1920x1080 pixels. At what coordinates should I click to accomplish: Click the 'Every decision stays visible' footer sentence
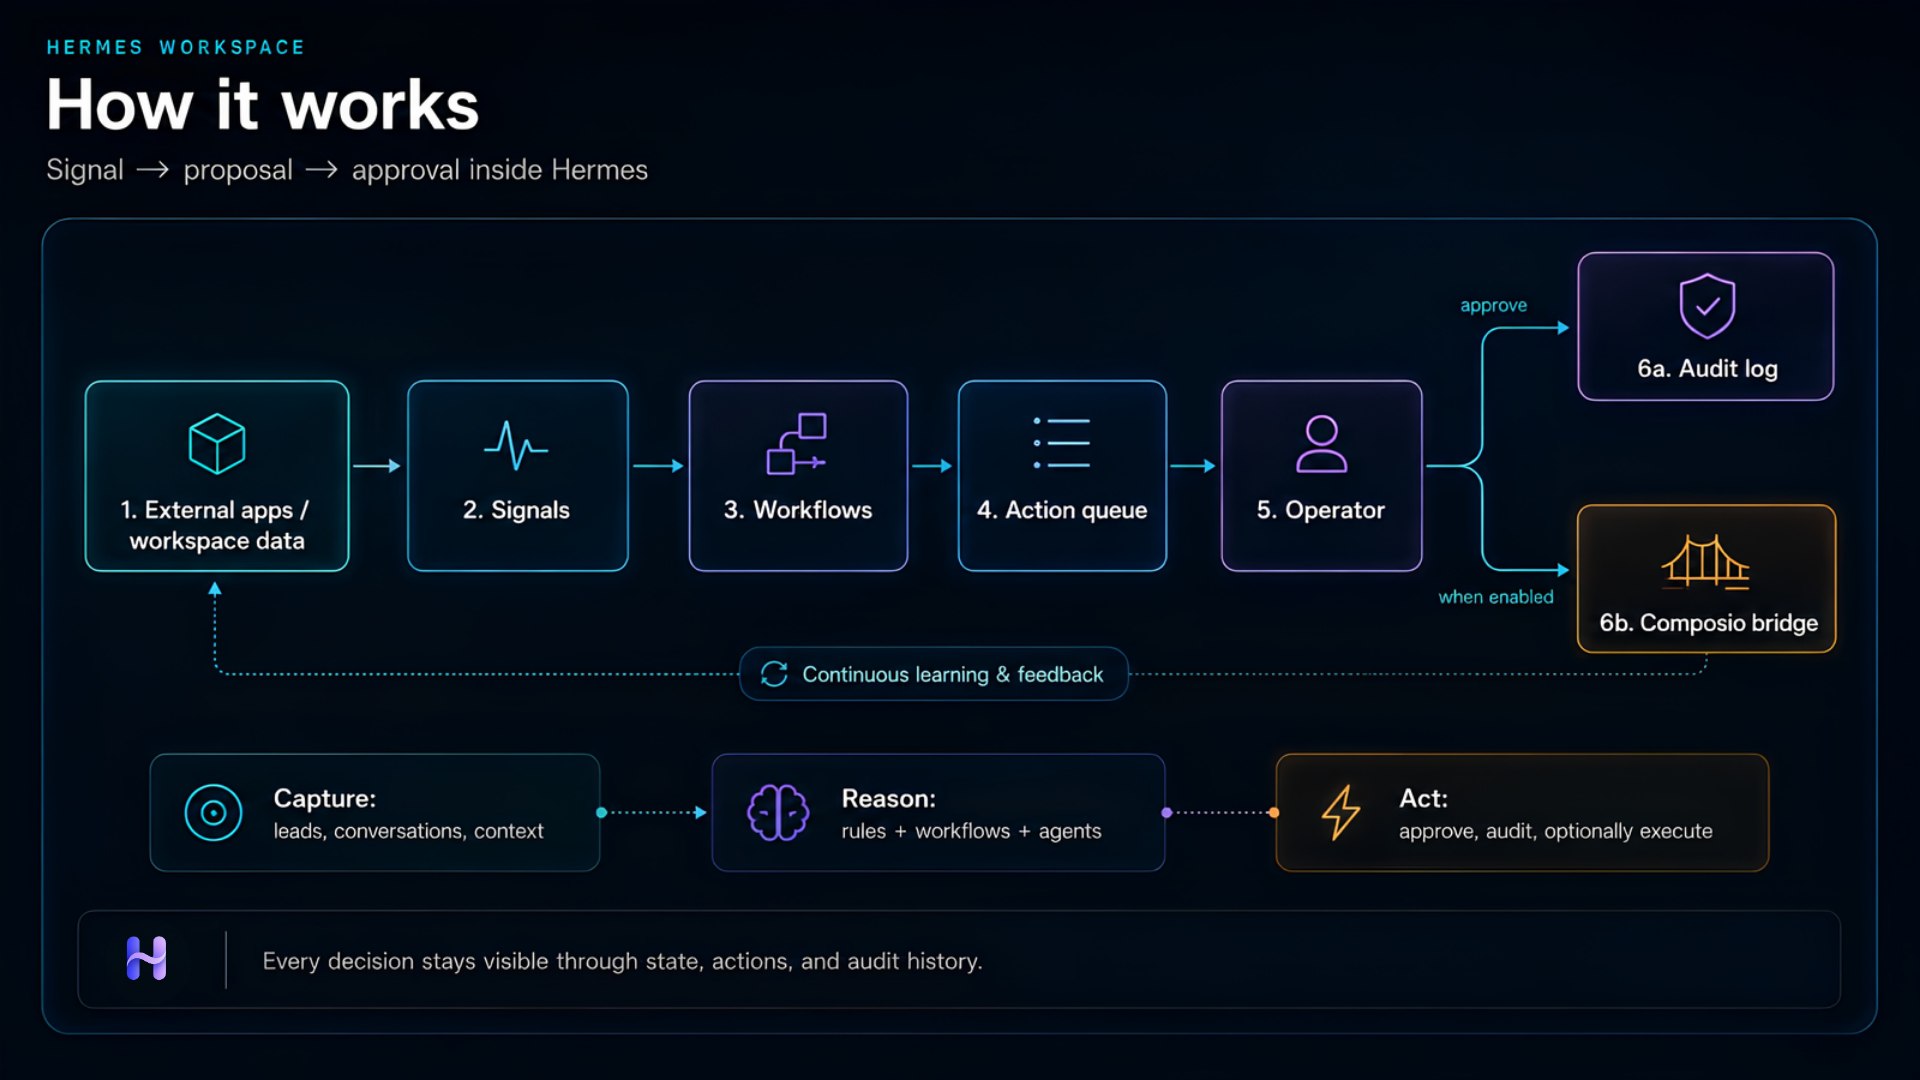[x=622, y=961]
